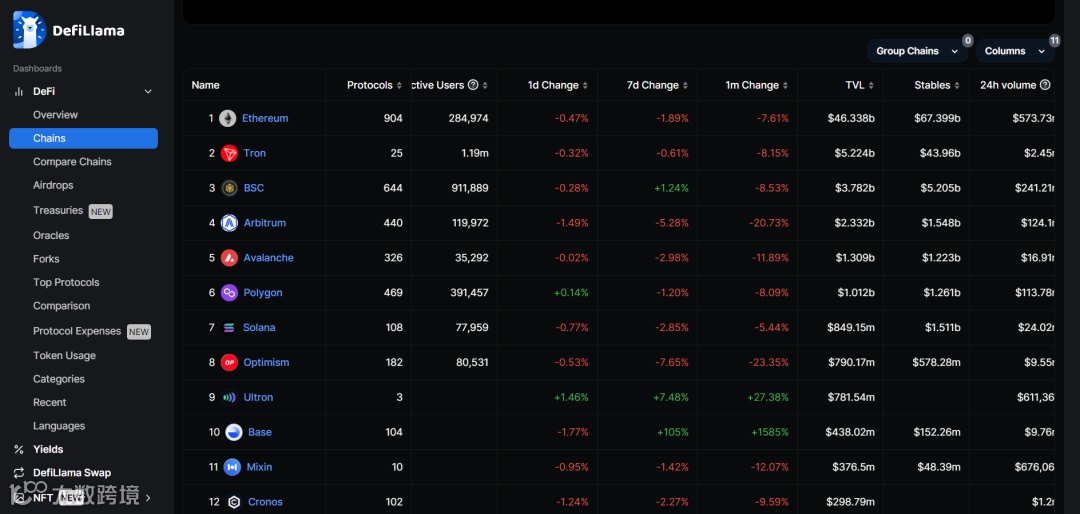Open the BSC chain link
Screen dimensions: 1080x514
coord(253,188)
